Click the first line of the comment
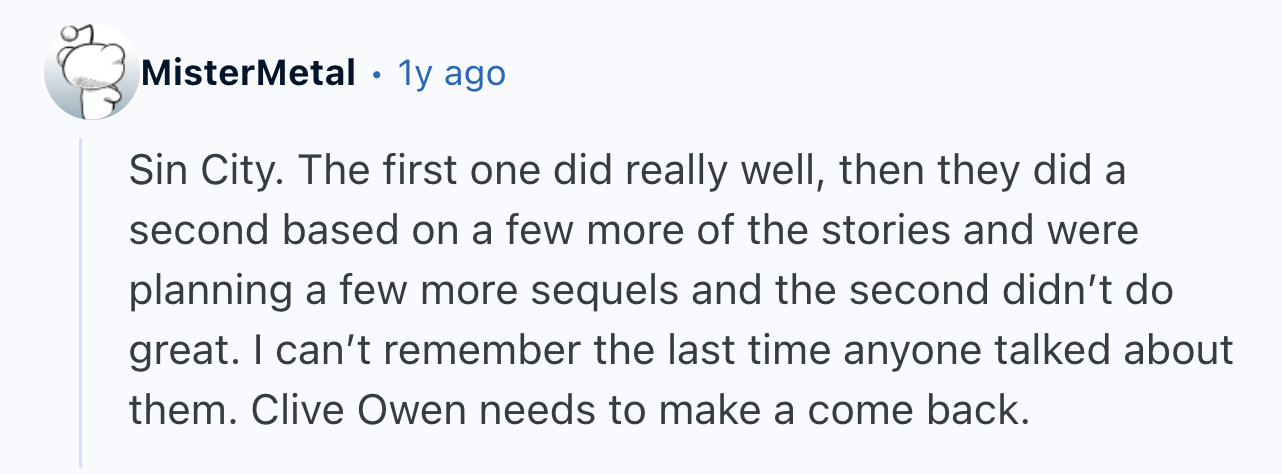 pos(627,173)
